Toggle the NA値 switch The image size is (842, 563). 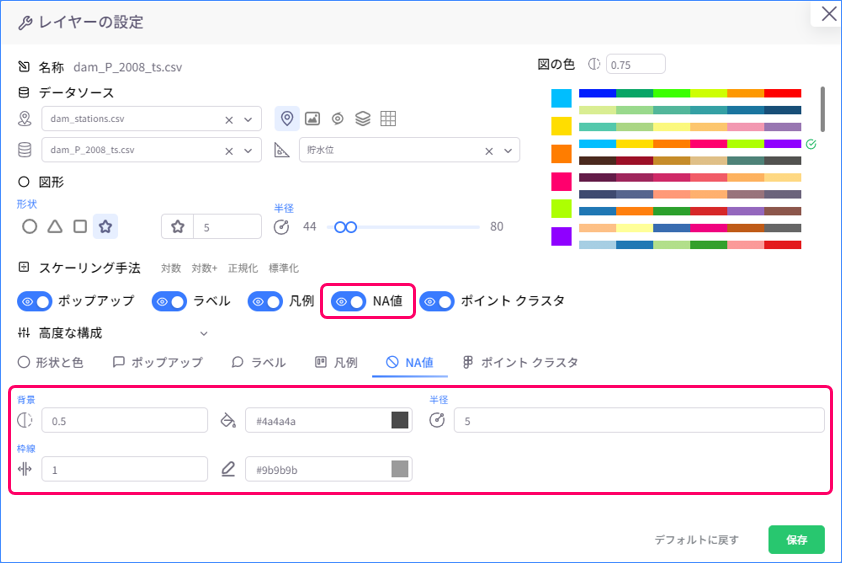click(x=348, y=301)
